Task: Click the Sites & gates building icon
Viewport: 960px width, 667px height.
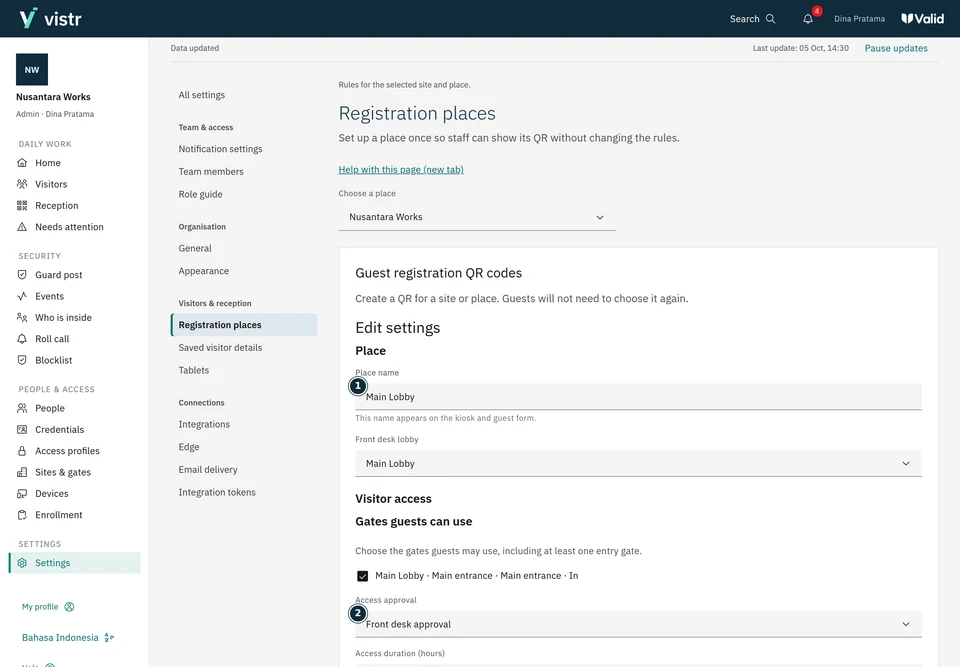Action: click(22, 473)
